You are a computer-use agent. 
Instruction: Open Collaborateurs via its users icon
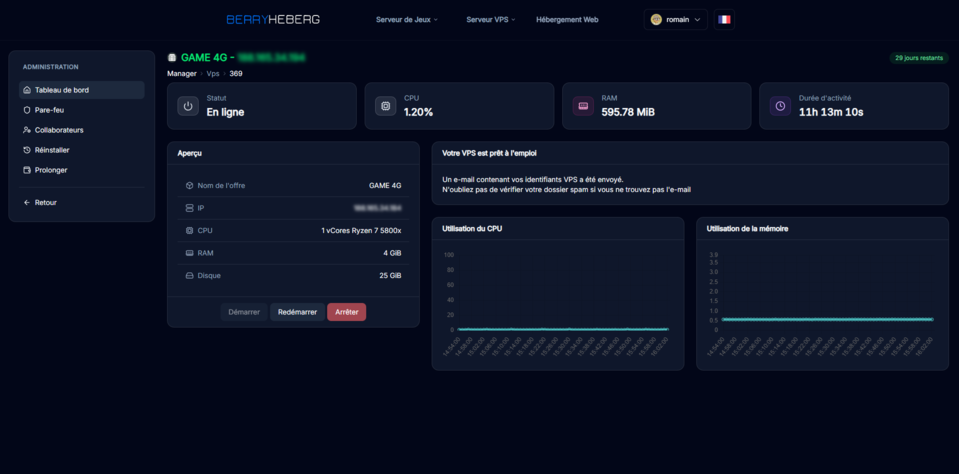coord(26,130)
